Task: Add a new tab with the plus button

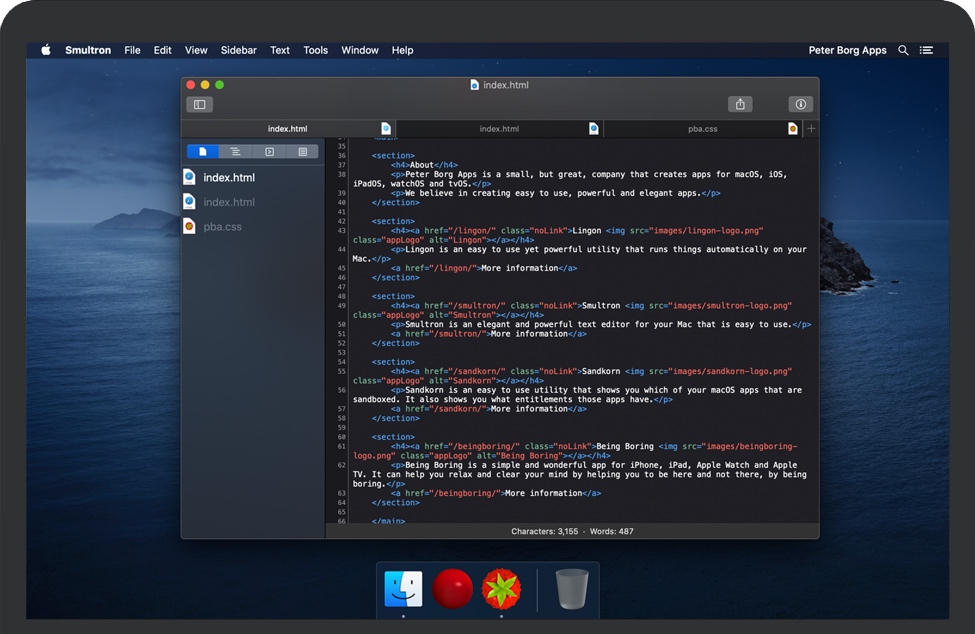Action: [811, 129]
